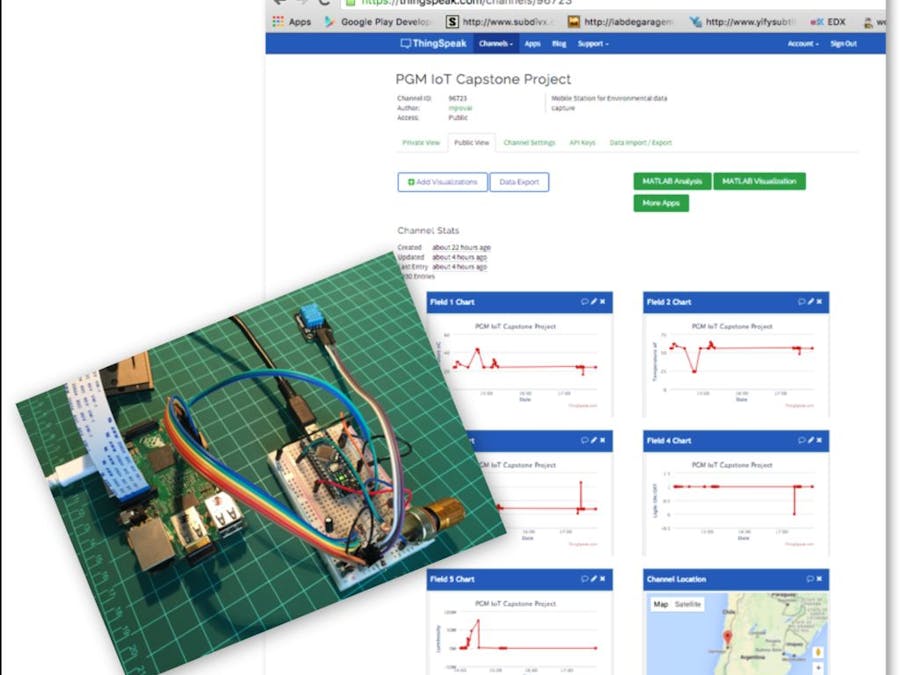Click the comment icon on Channel Location panel
The width and height of the screenshot is (900, 675).
coord(810,579)
